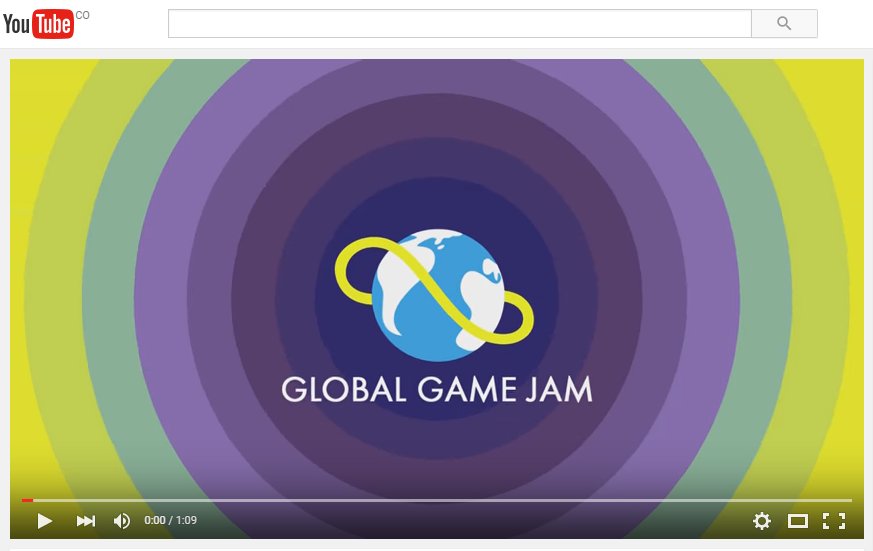Screen dimensions: 873x551
Task: Play the Global Game Jam video
Action: (45, 521)
